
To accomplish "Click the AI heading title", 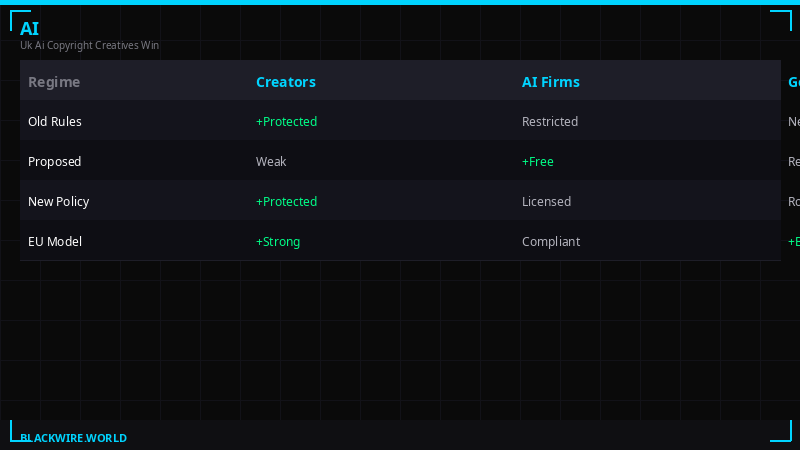I will [x=29, y=29].
